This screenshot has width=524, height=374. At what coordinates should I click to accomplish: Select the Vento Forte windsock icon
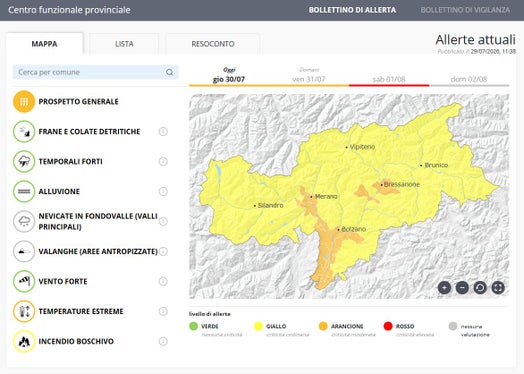[x=24, y=281]
